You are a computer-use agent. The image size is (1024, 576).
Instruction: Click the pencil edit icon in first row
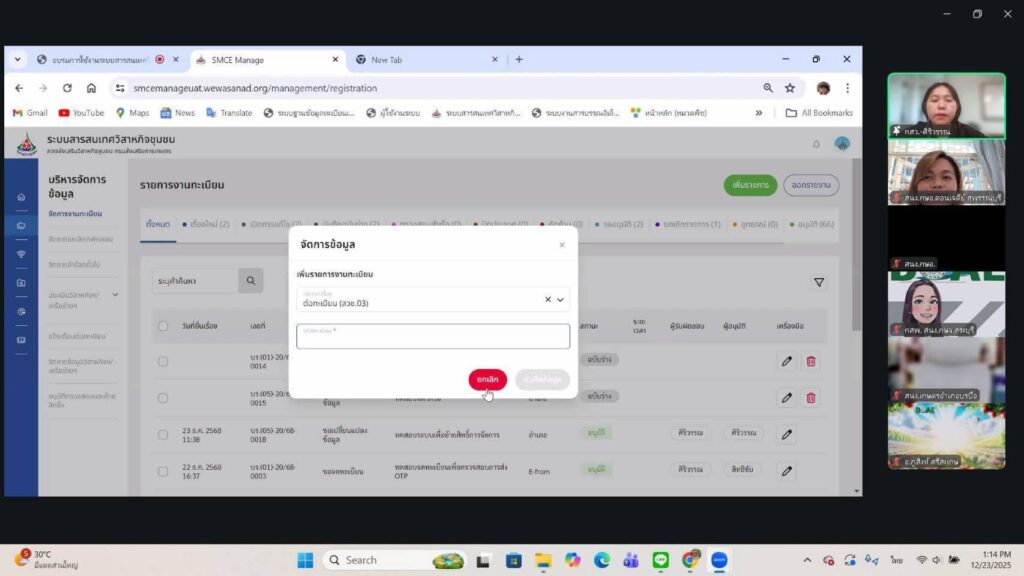(x=787, y=361)
